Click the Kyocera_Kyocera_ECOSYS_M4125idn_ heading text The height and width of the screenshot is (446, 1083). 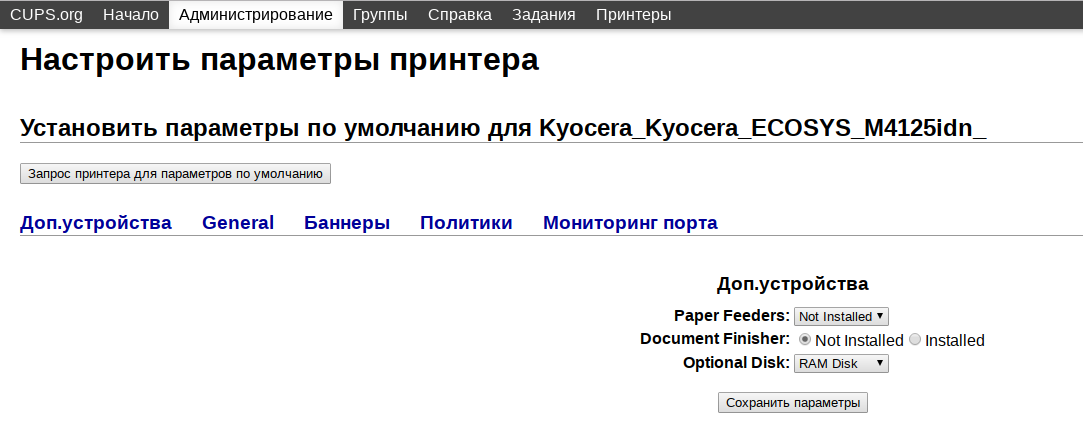(763, 128)
